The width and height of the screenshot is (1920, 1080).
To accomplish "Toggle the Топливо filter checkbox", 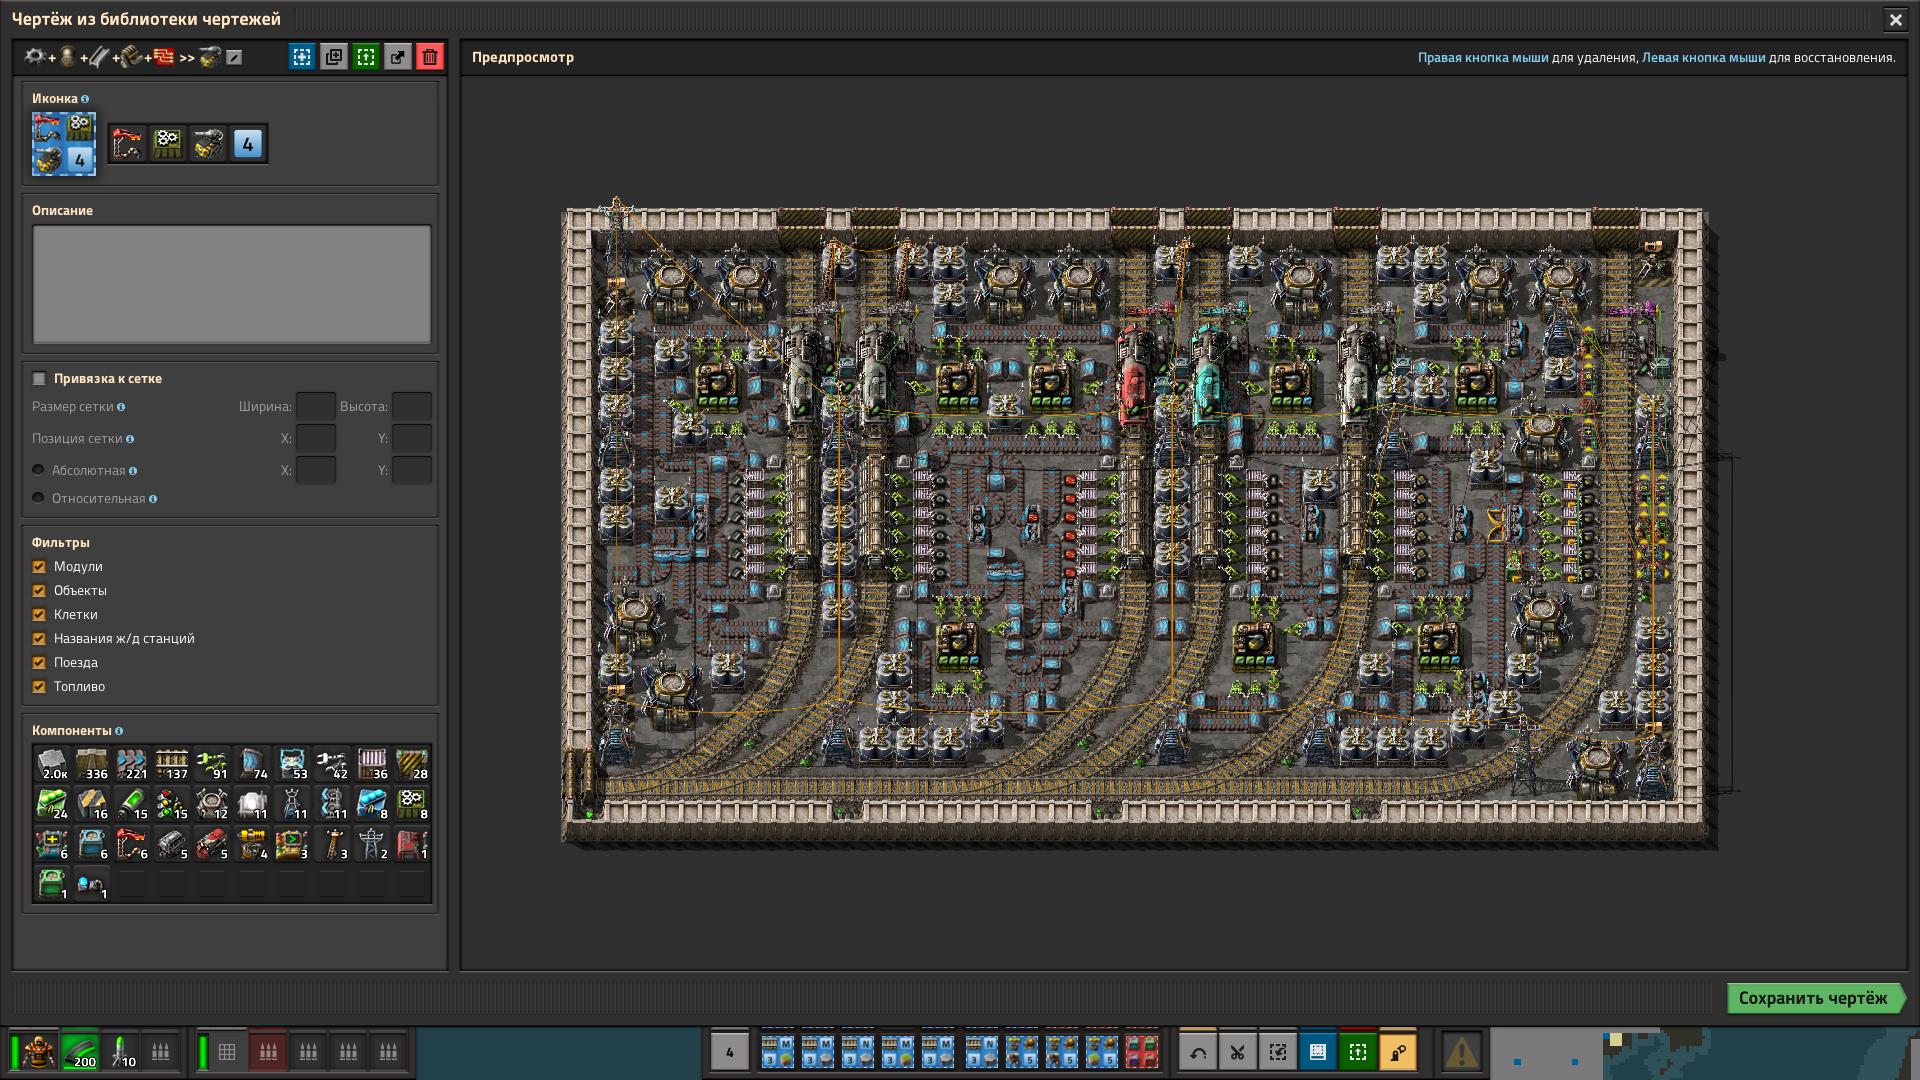I will point(39,687).
